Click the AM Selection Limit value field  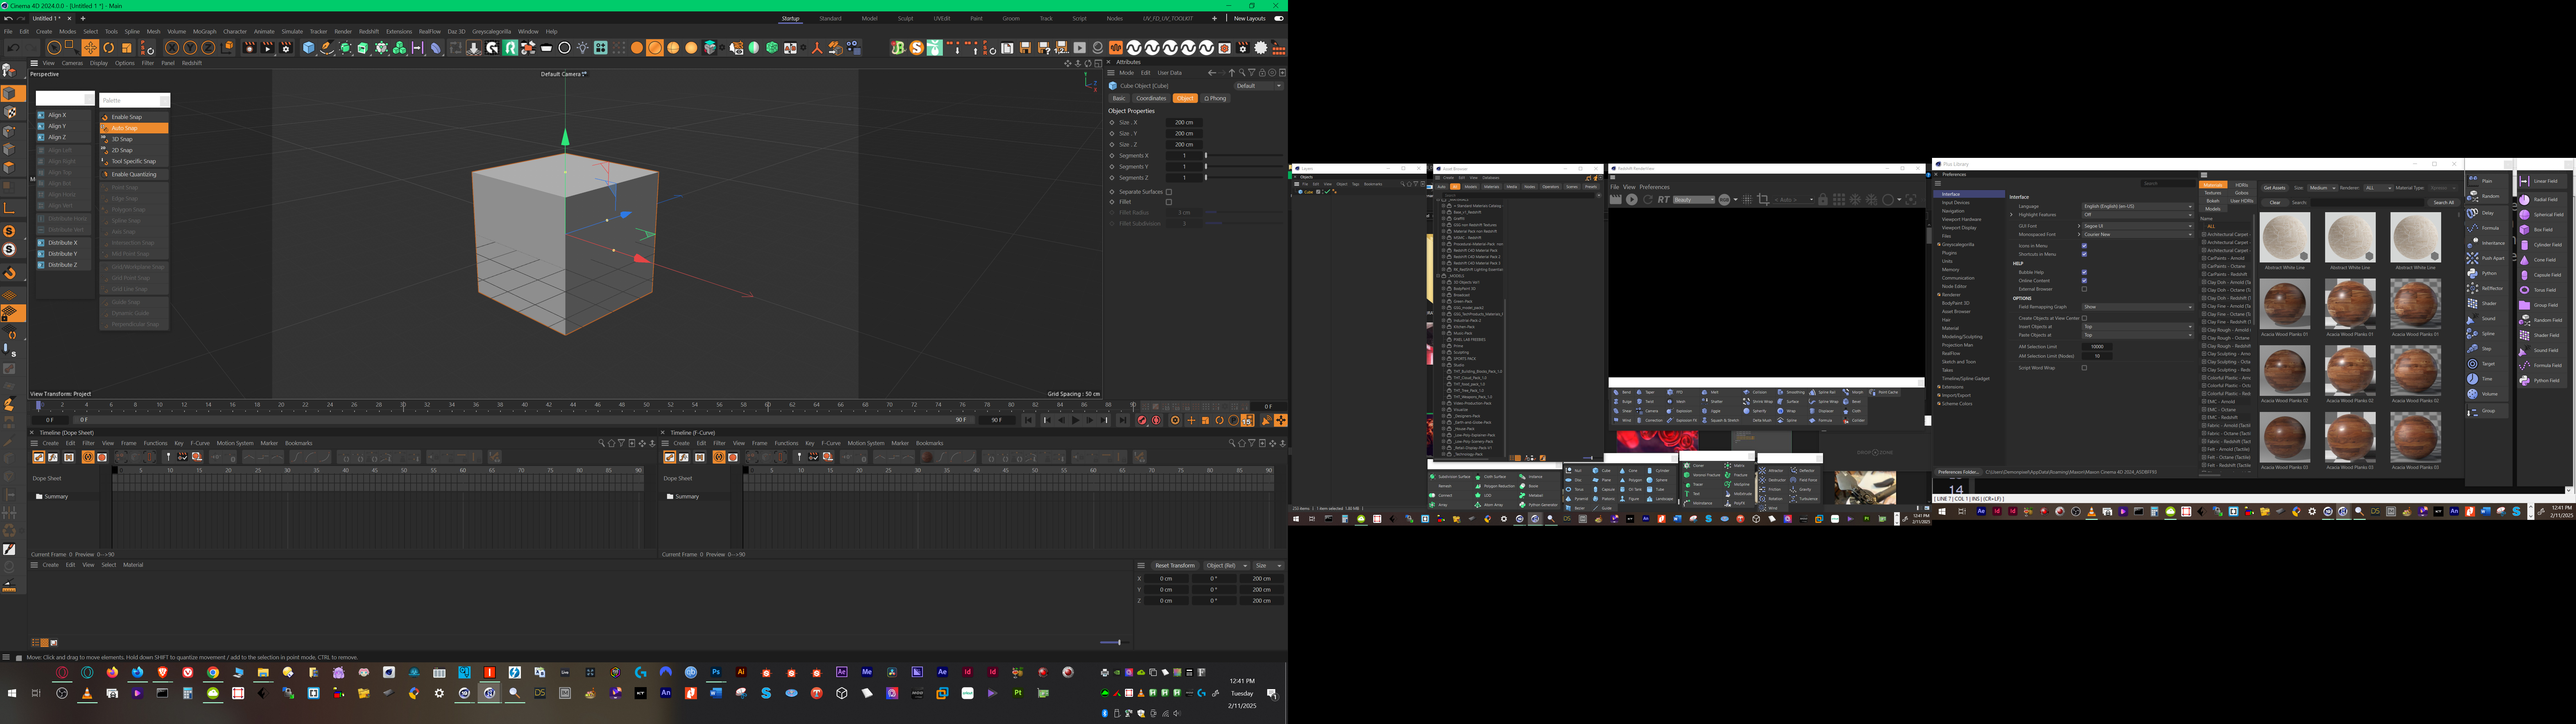click(2097, 347)
